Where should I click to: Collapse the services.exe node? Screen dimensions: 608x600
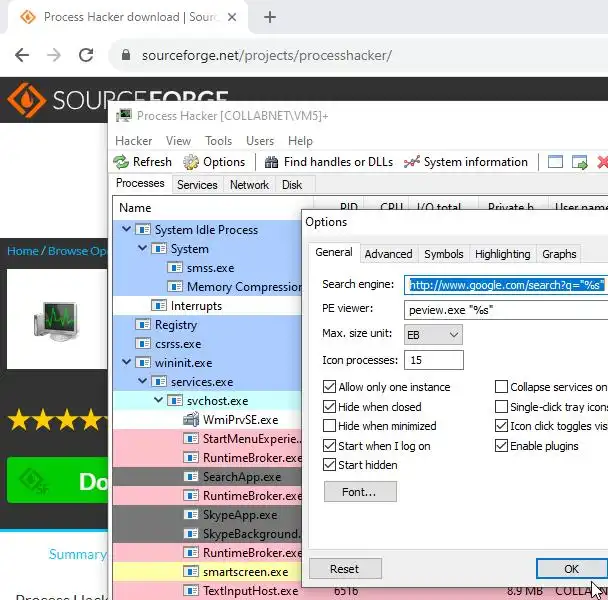pos(142,381)
